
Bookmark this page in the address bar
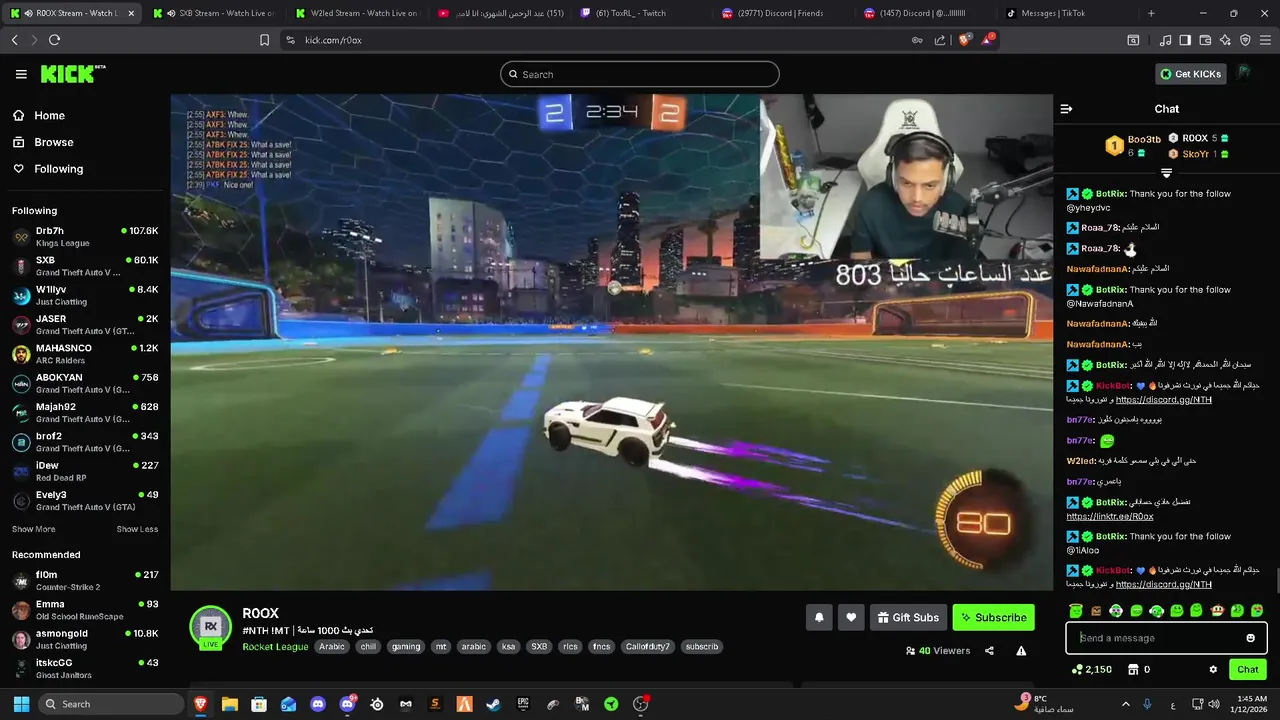pyautogui.click(x=264, y=40)
